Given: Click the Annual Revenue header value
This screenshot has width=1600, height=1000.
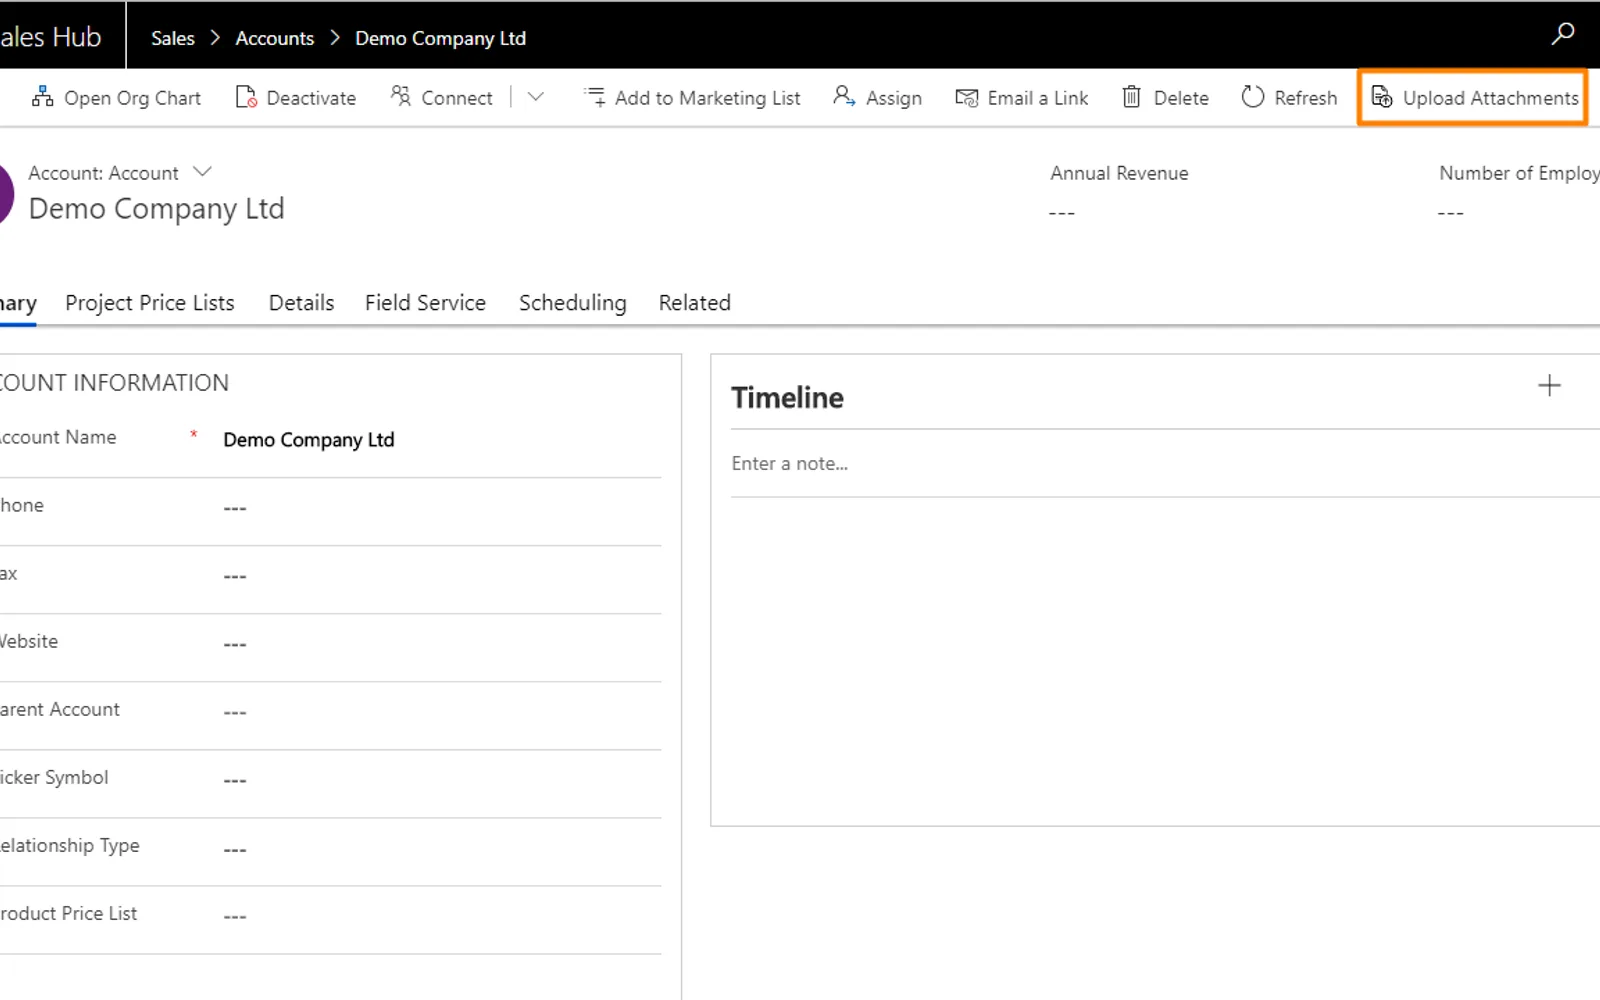Looking at the screenshot, I should [x=1062, y=213].
